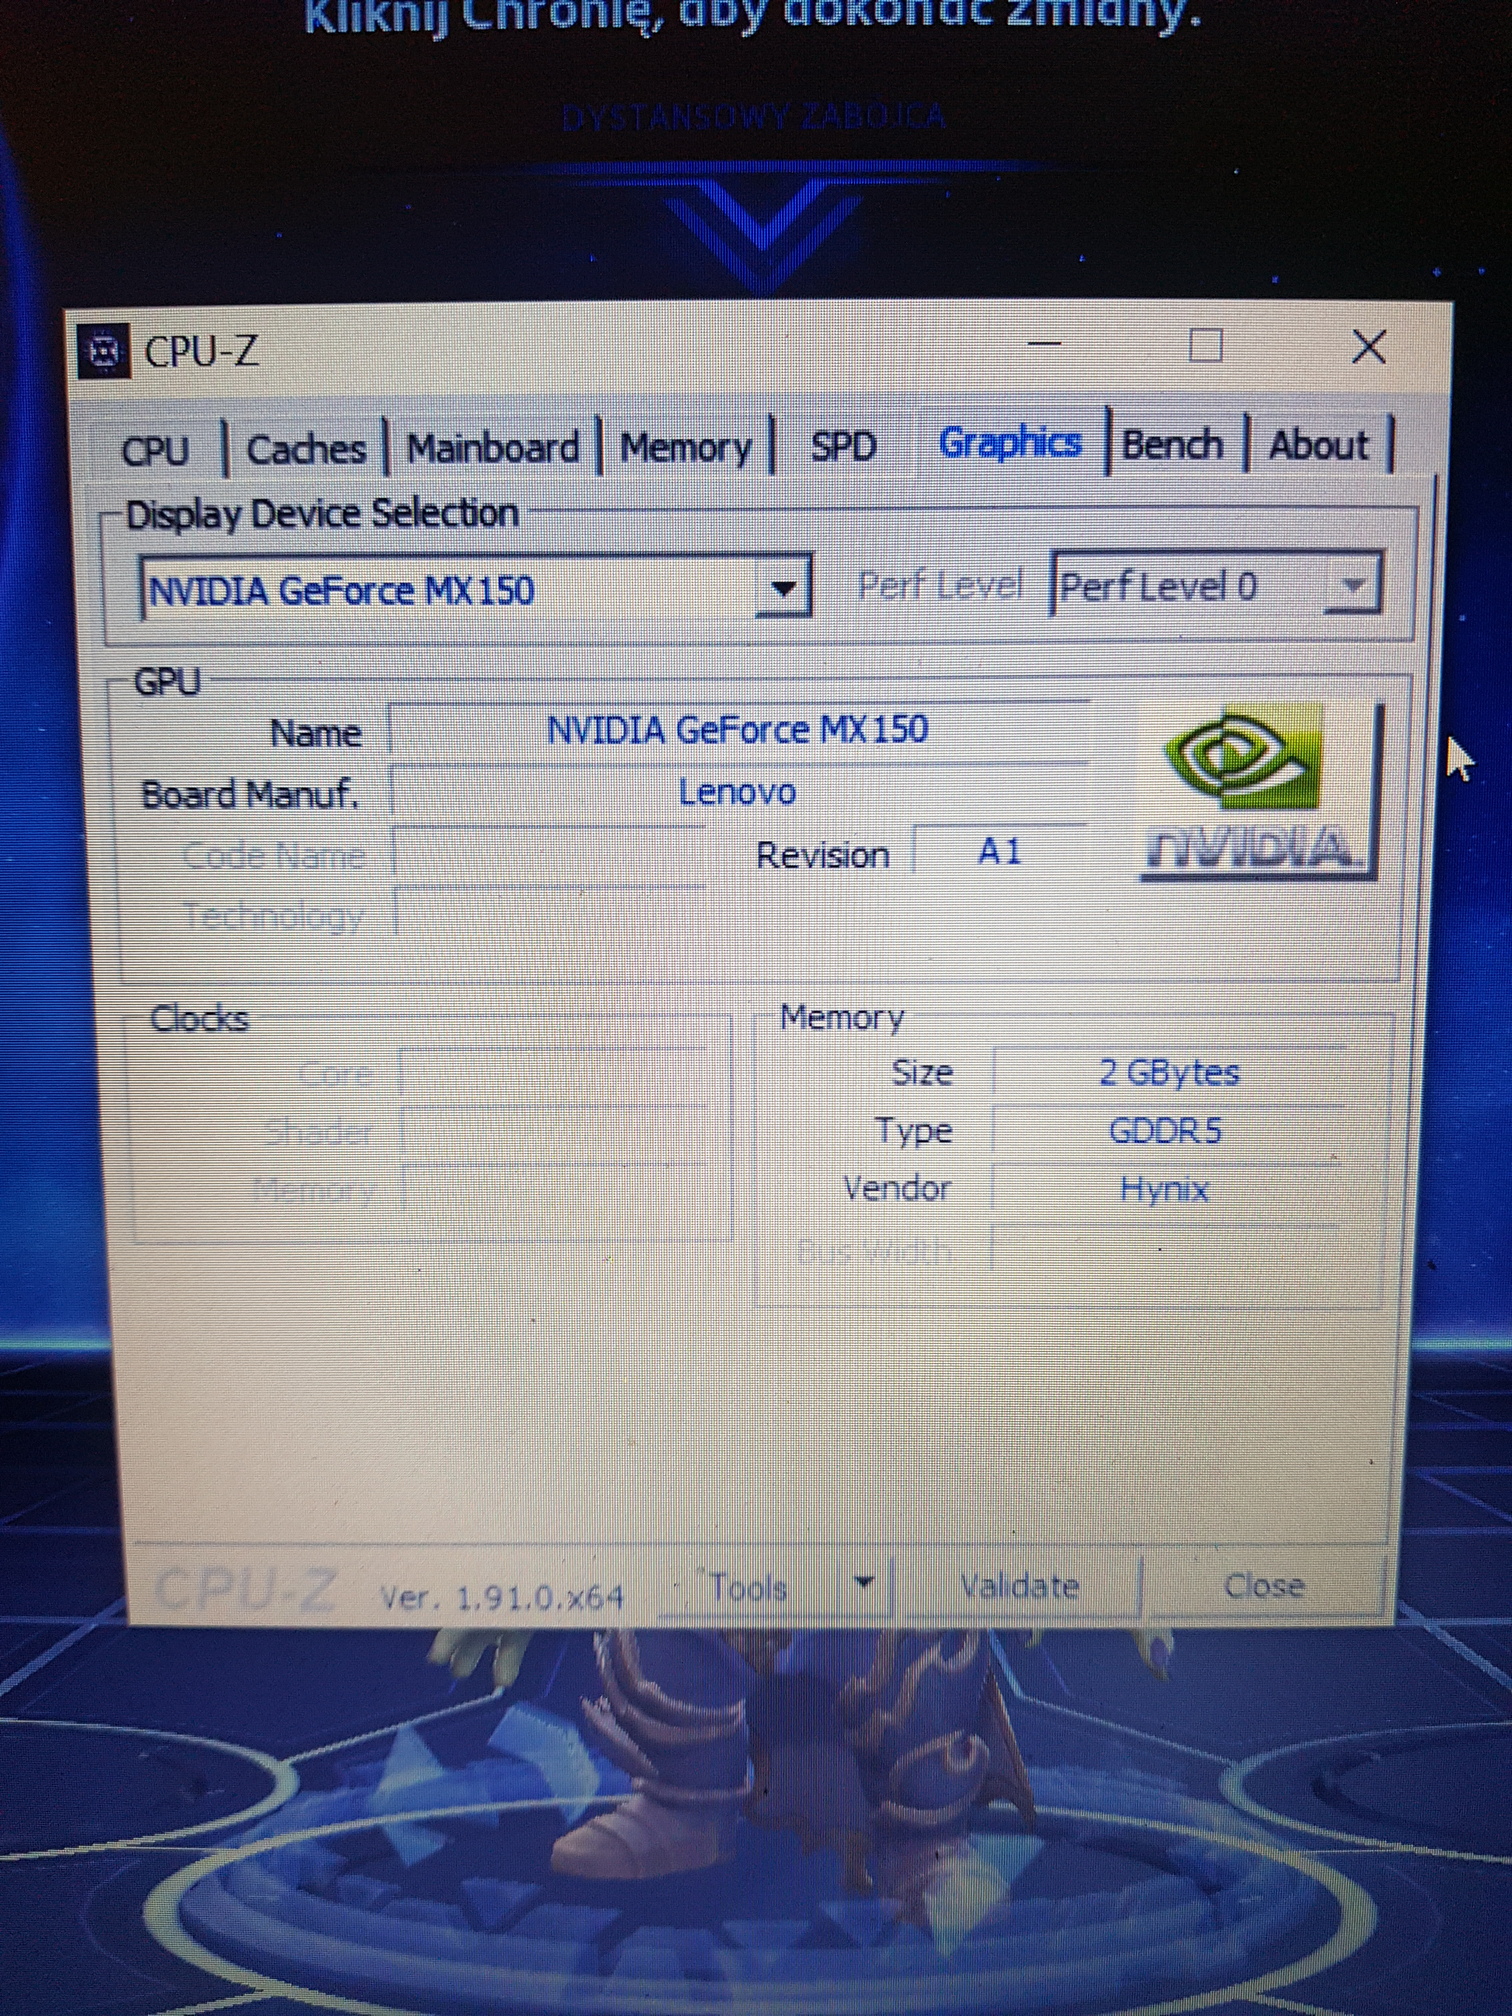The width and height of the screenshot is (1512, 2016).
Task: Select the Graphics tab
Action: coord(1010,443)
